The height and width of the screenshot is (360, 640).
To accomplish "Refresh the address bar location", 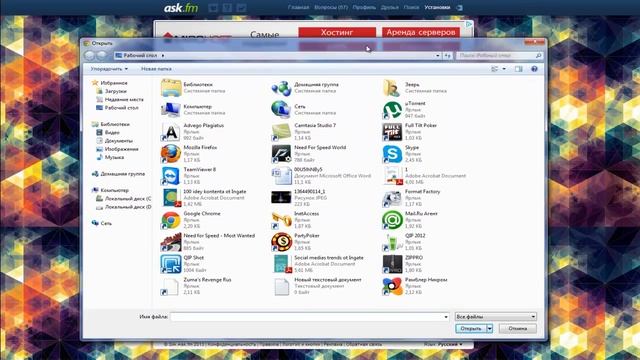I will click(447, 56).
